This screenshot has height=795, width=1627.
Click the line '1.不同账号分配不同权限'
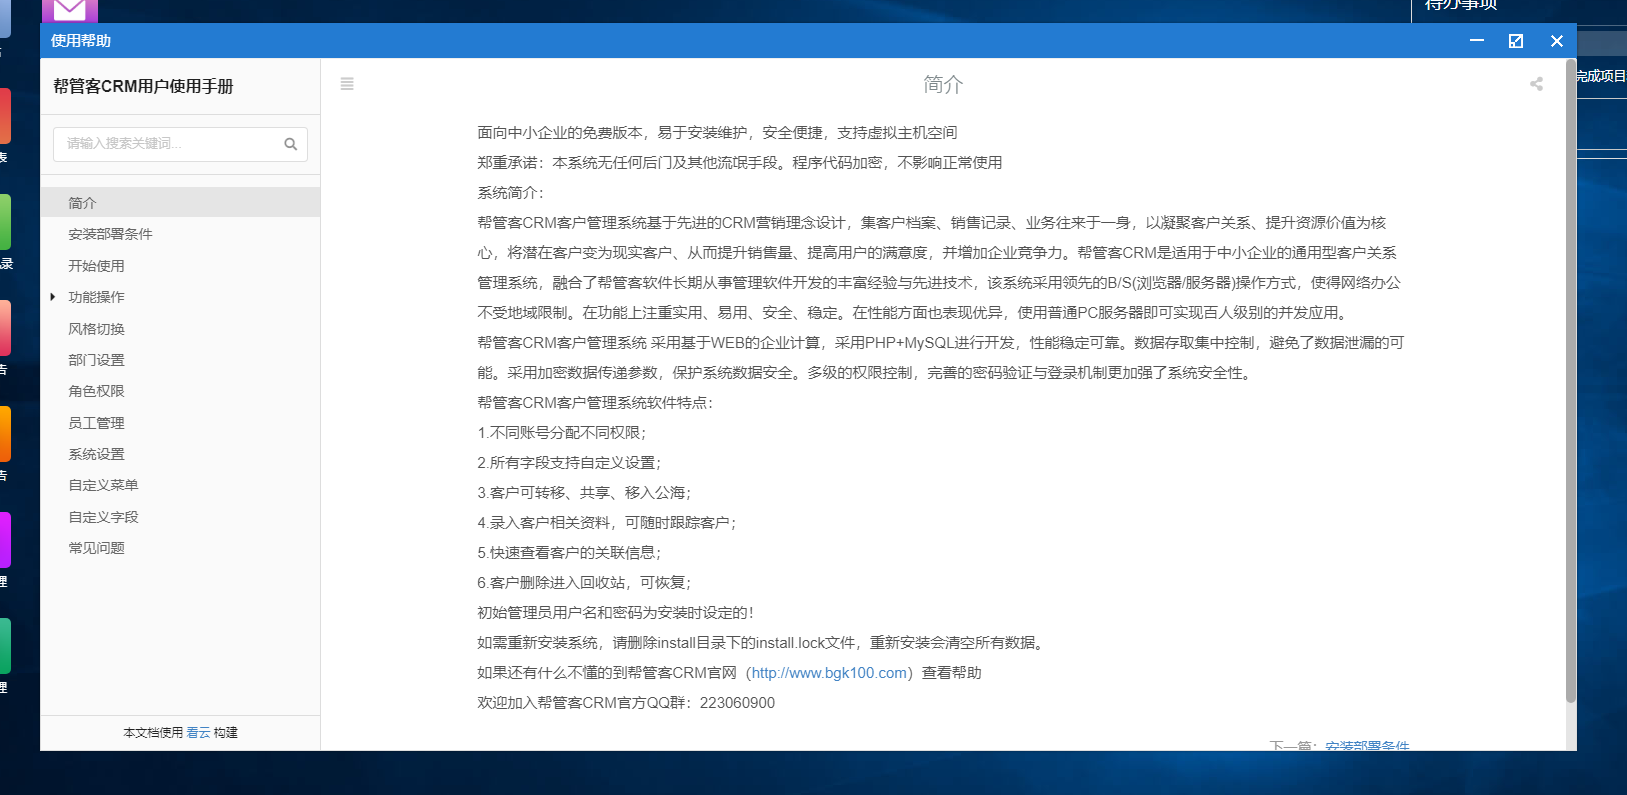coord(561,433)
